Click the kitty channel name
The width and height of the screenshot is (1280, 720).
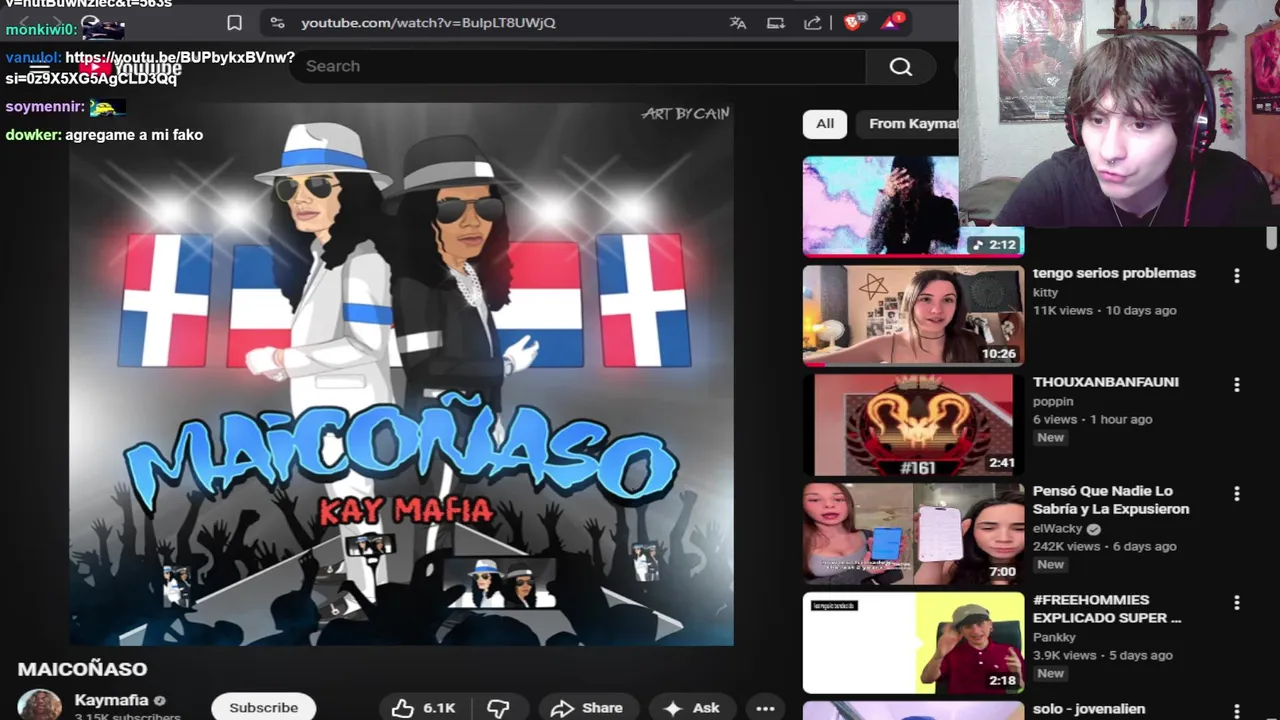1045,292
